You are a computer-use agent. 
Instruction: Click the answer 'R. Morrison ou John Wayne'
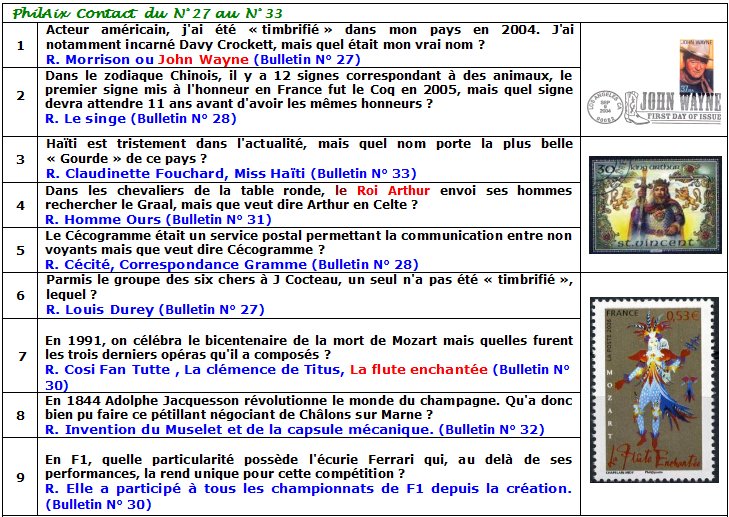[x=147, y=60]
